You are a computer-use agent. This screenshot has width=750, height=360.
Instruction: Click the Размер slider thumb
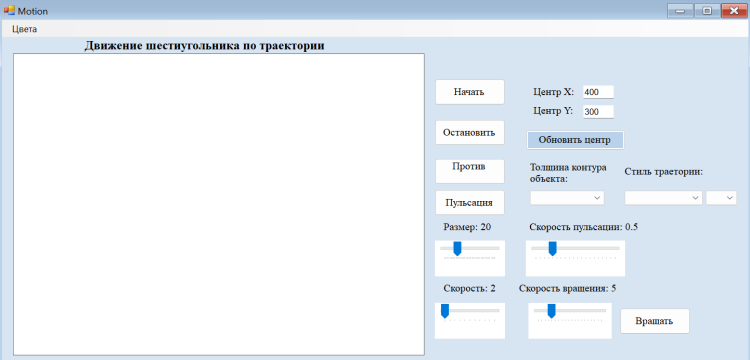(x=457, y=249)
